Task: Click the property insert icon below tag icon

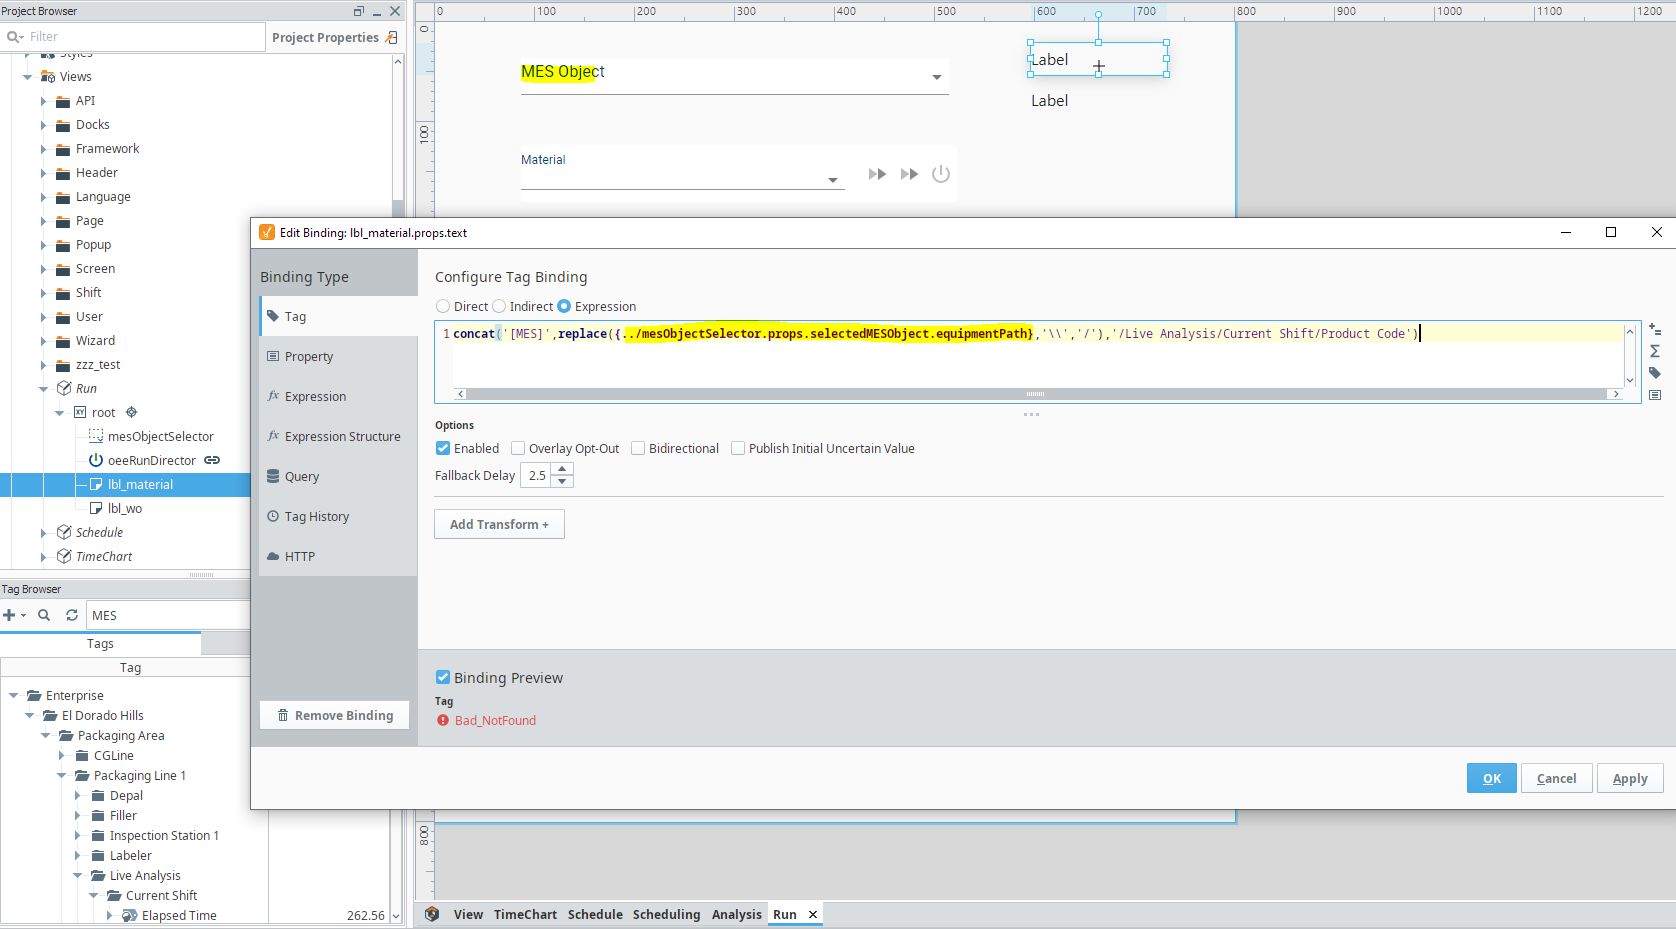Action: coord(1655,395)
